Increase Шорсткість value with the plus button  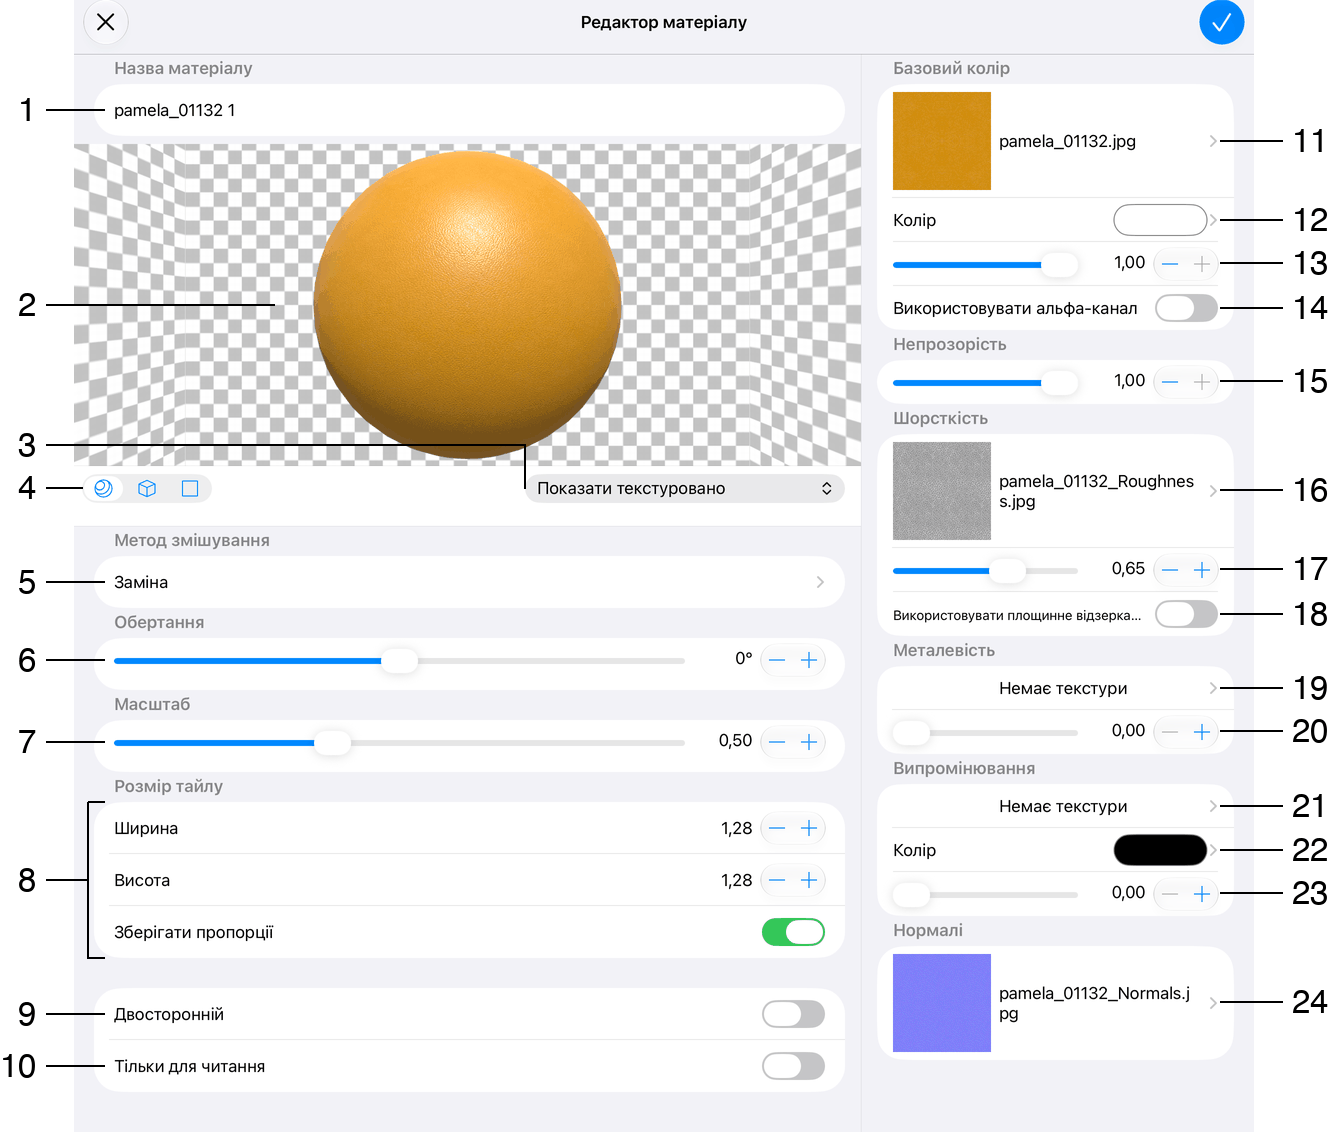pyautogui.click(x=1202, y=570)
